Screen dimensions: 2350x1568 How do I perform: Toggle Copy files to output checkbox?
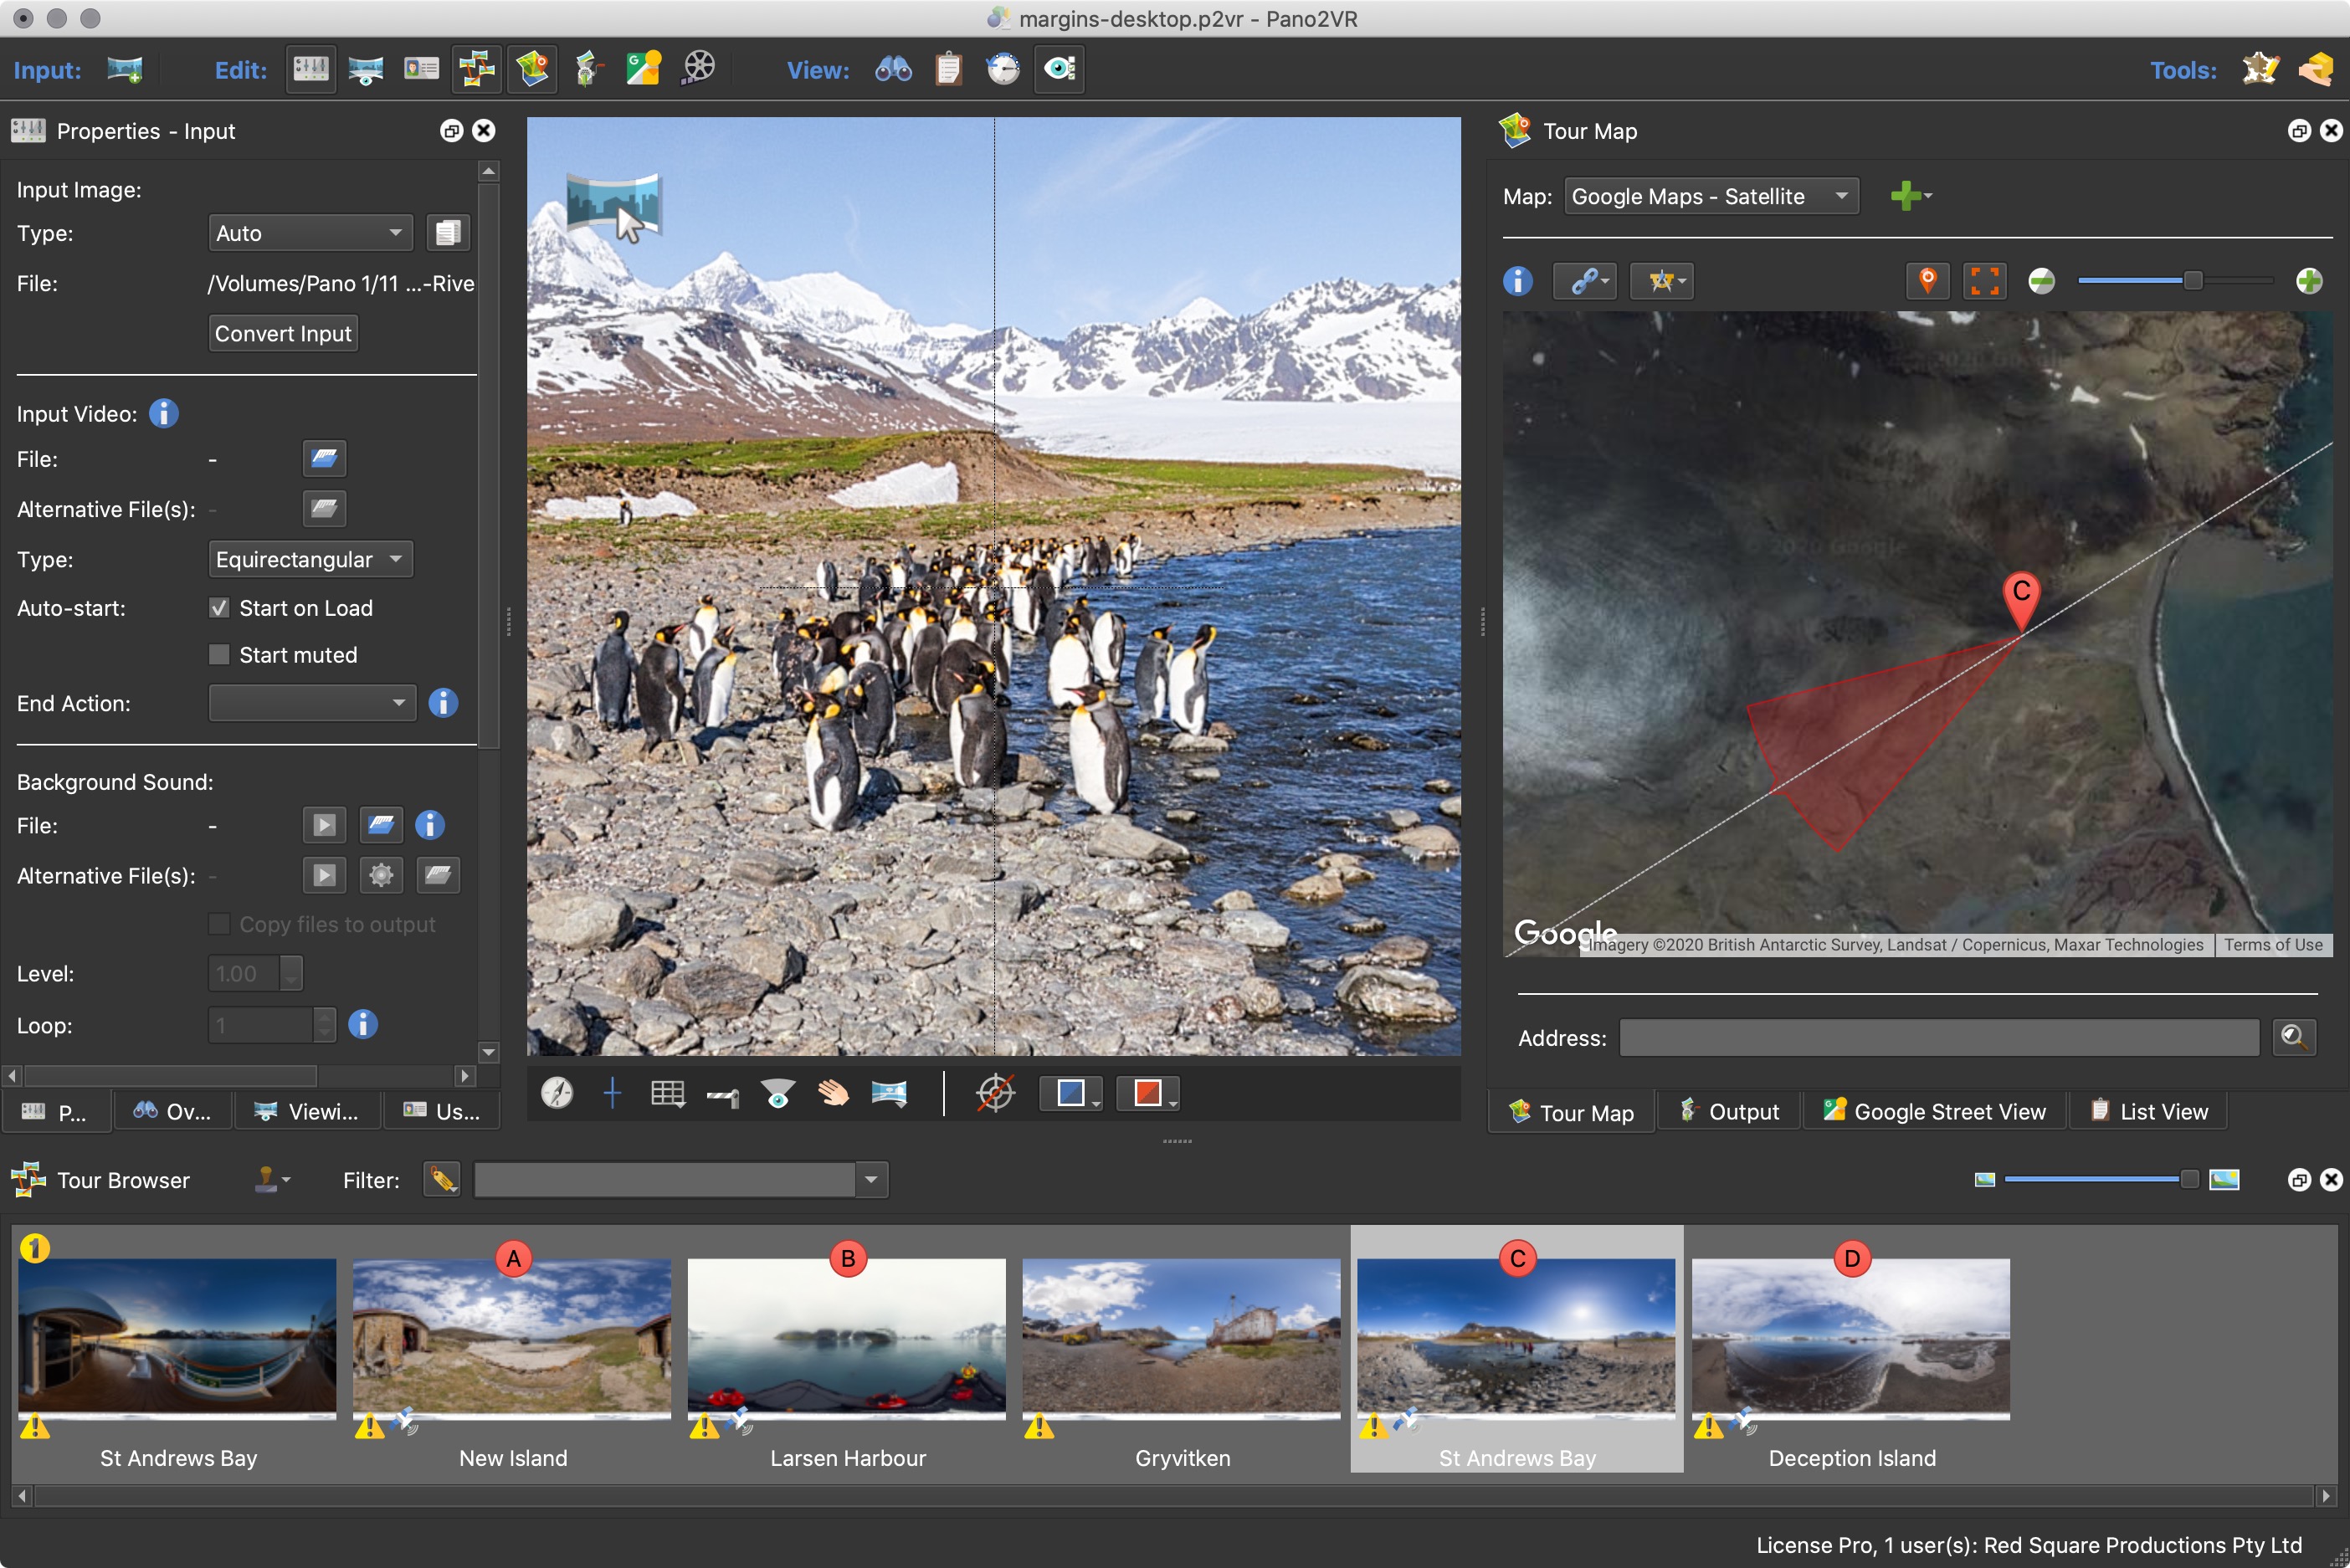[x=219, y=924]
